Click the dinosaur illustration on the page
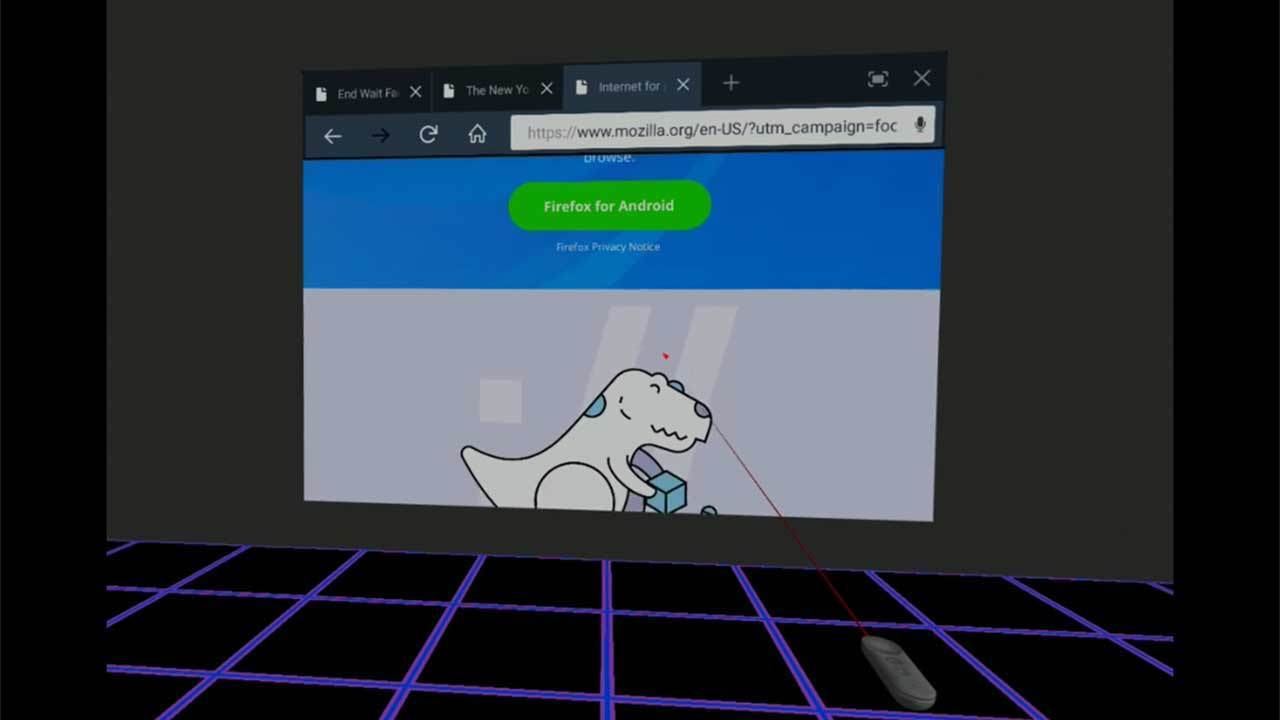This screenshot has width=1280, height=720. (588, 441)
